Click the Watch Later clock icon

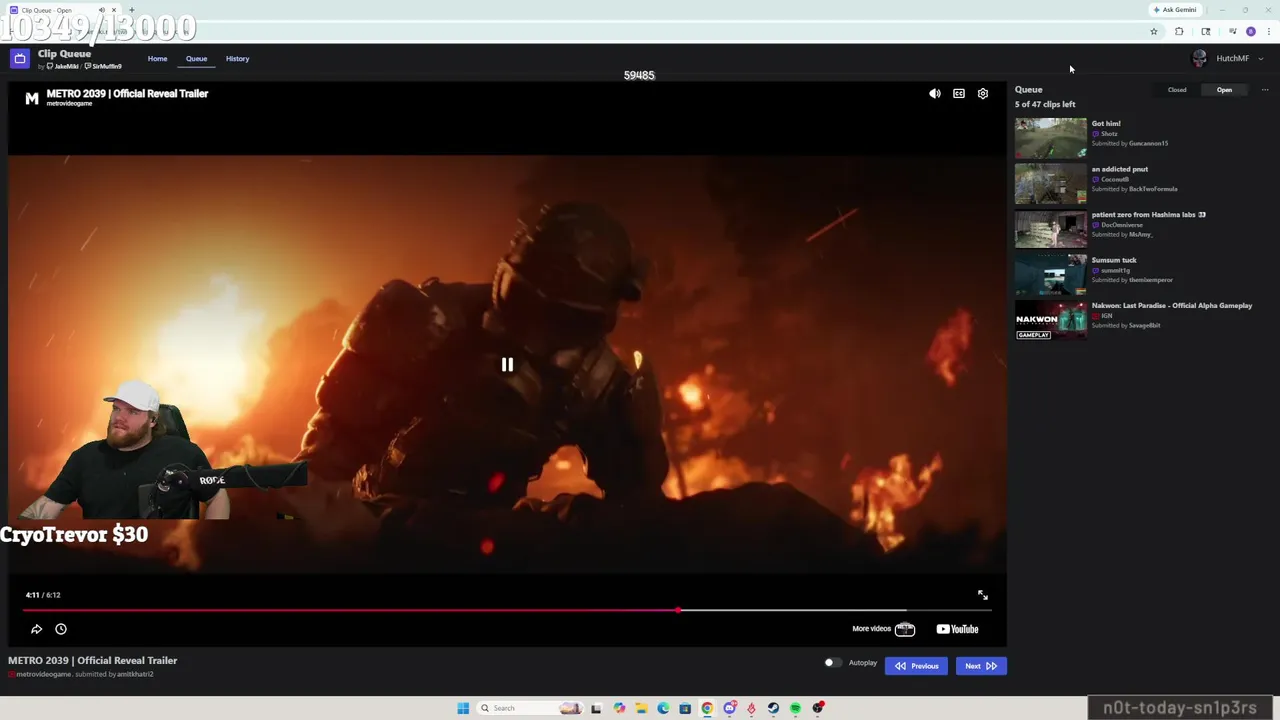61,629
